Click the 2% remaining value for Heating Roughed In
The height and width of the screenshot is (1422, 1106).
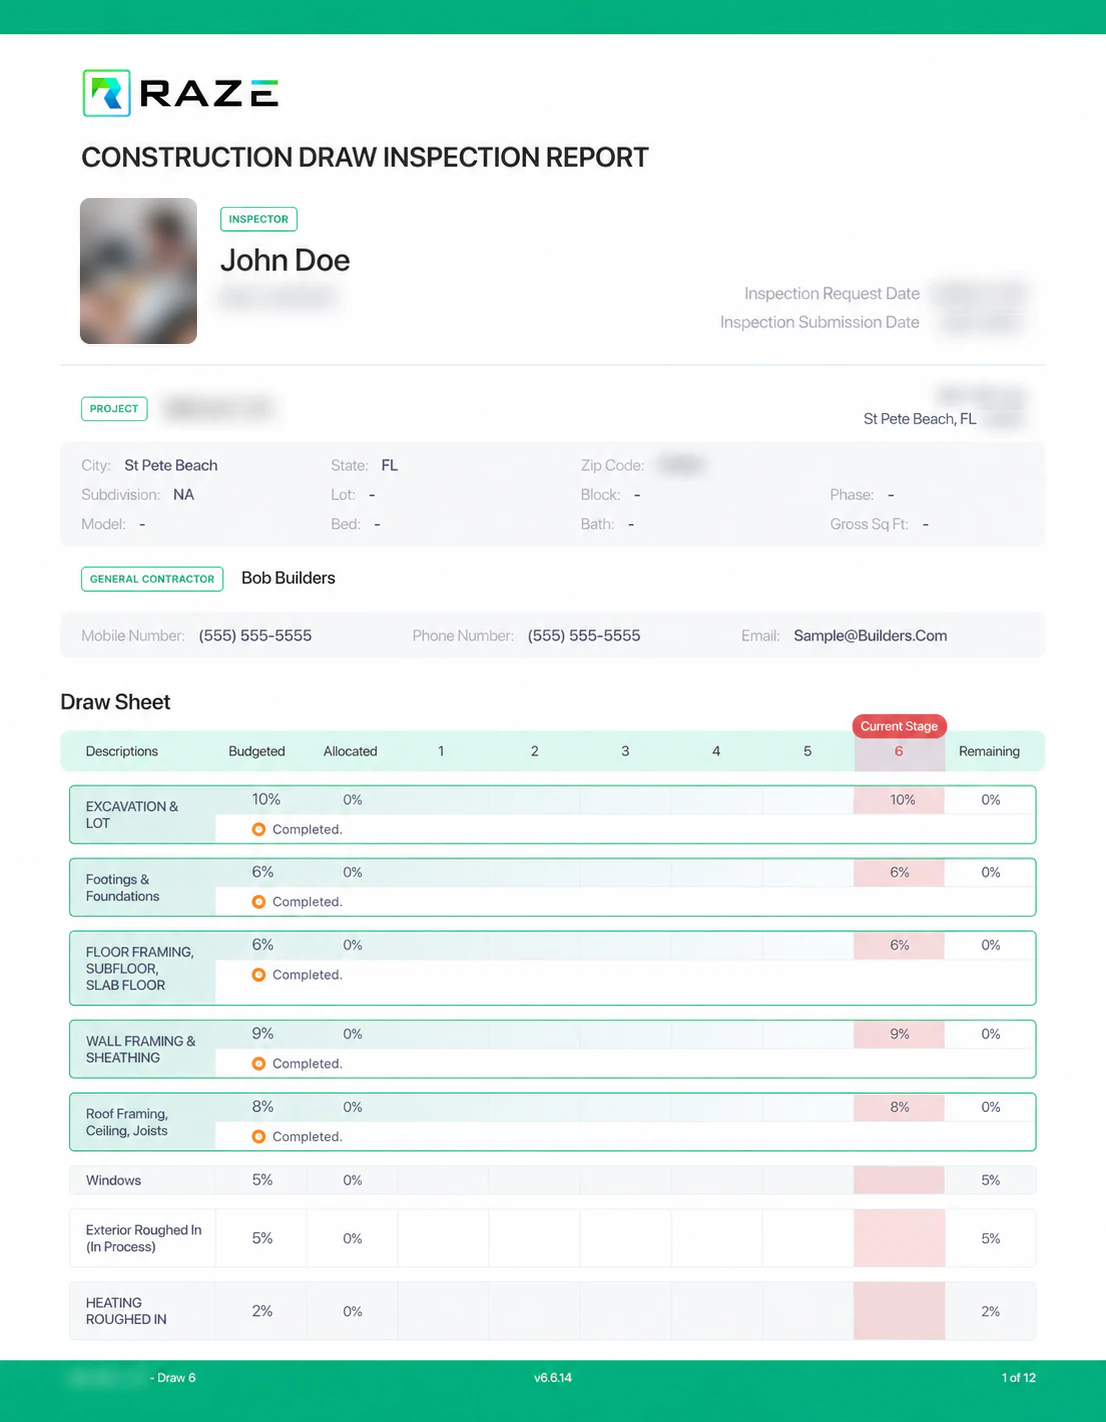990,1311
